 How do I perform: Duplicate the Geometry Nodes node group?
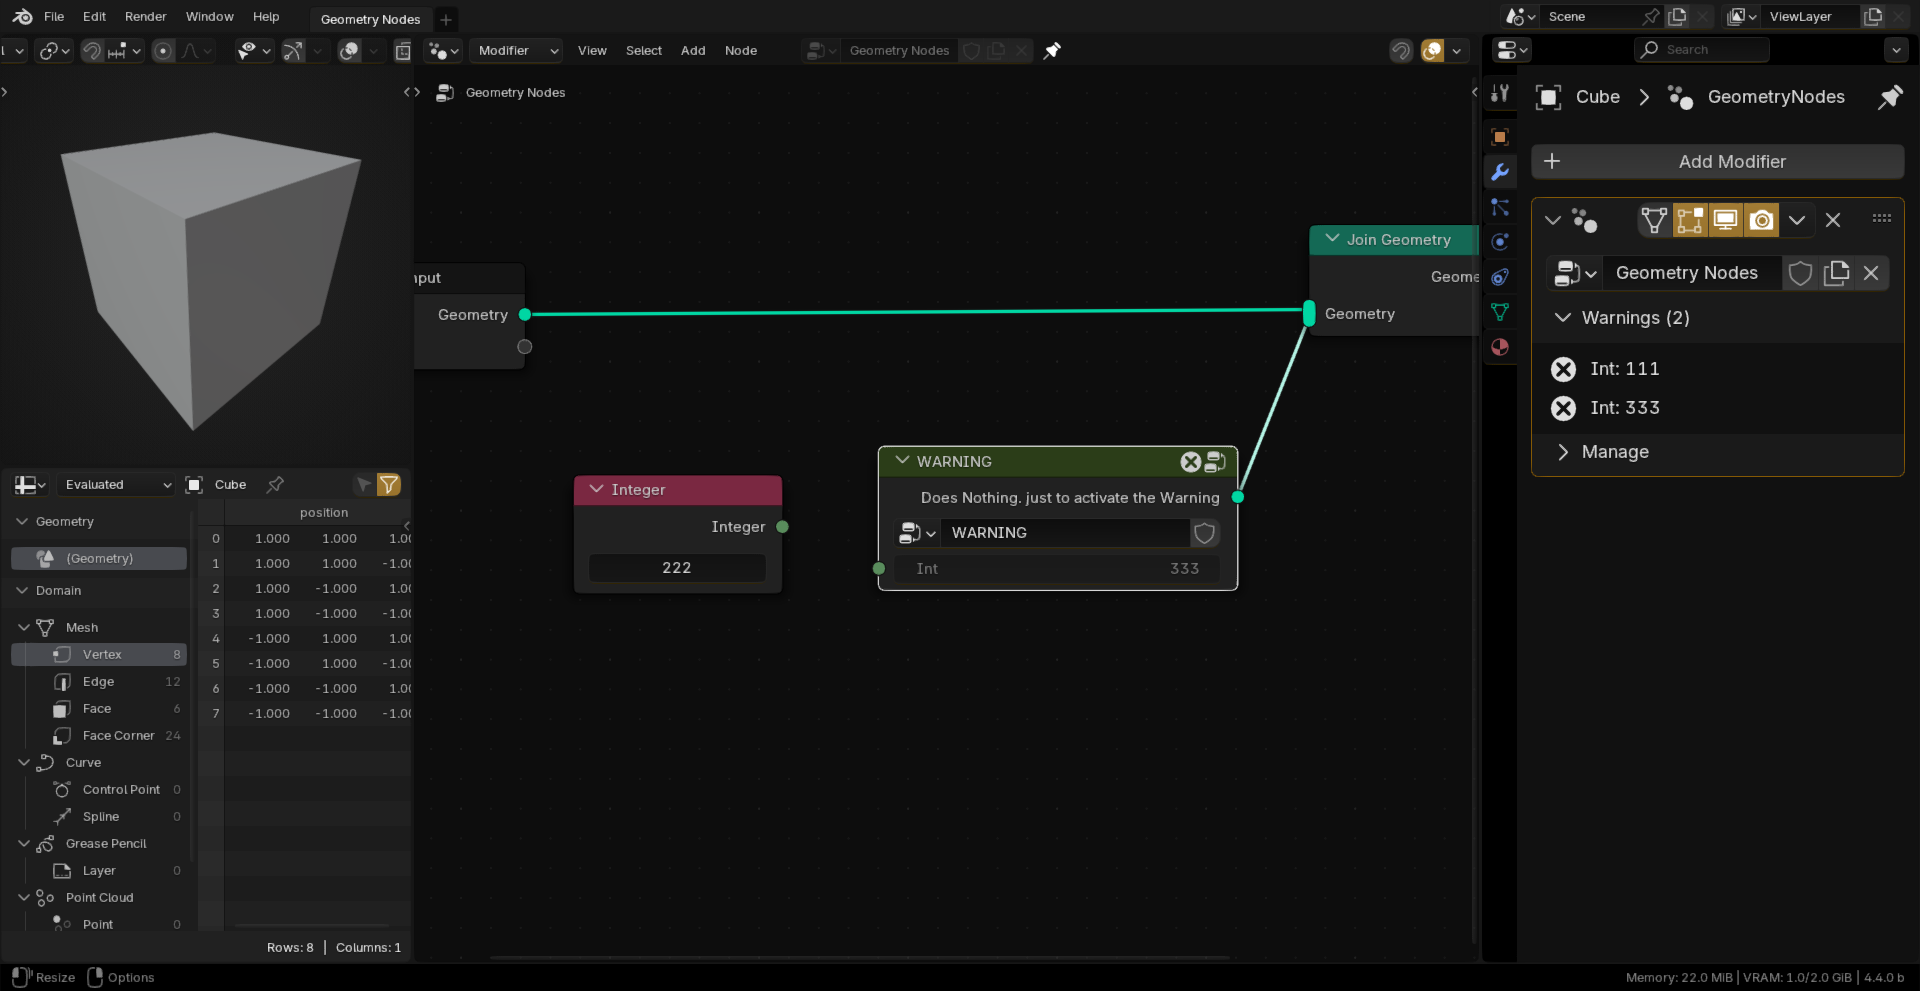(x=1836, y=273)
